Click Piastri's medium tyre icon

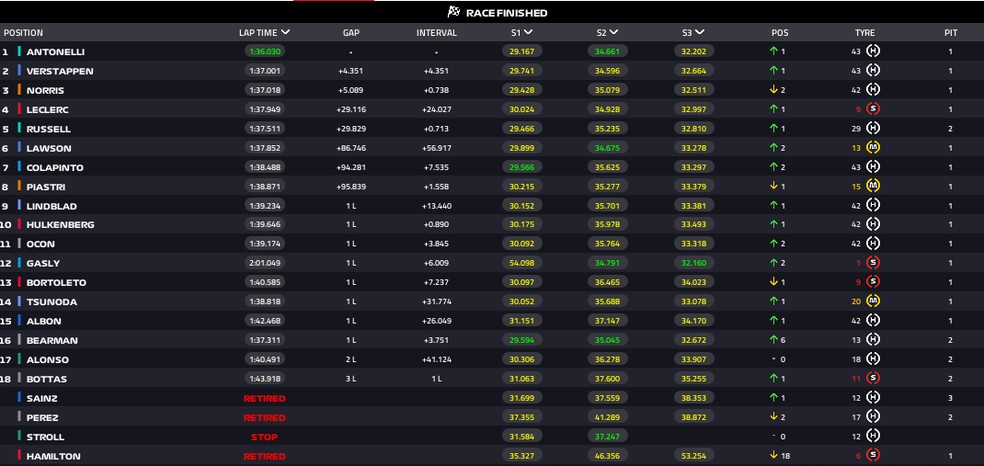(x=872, y=186)
